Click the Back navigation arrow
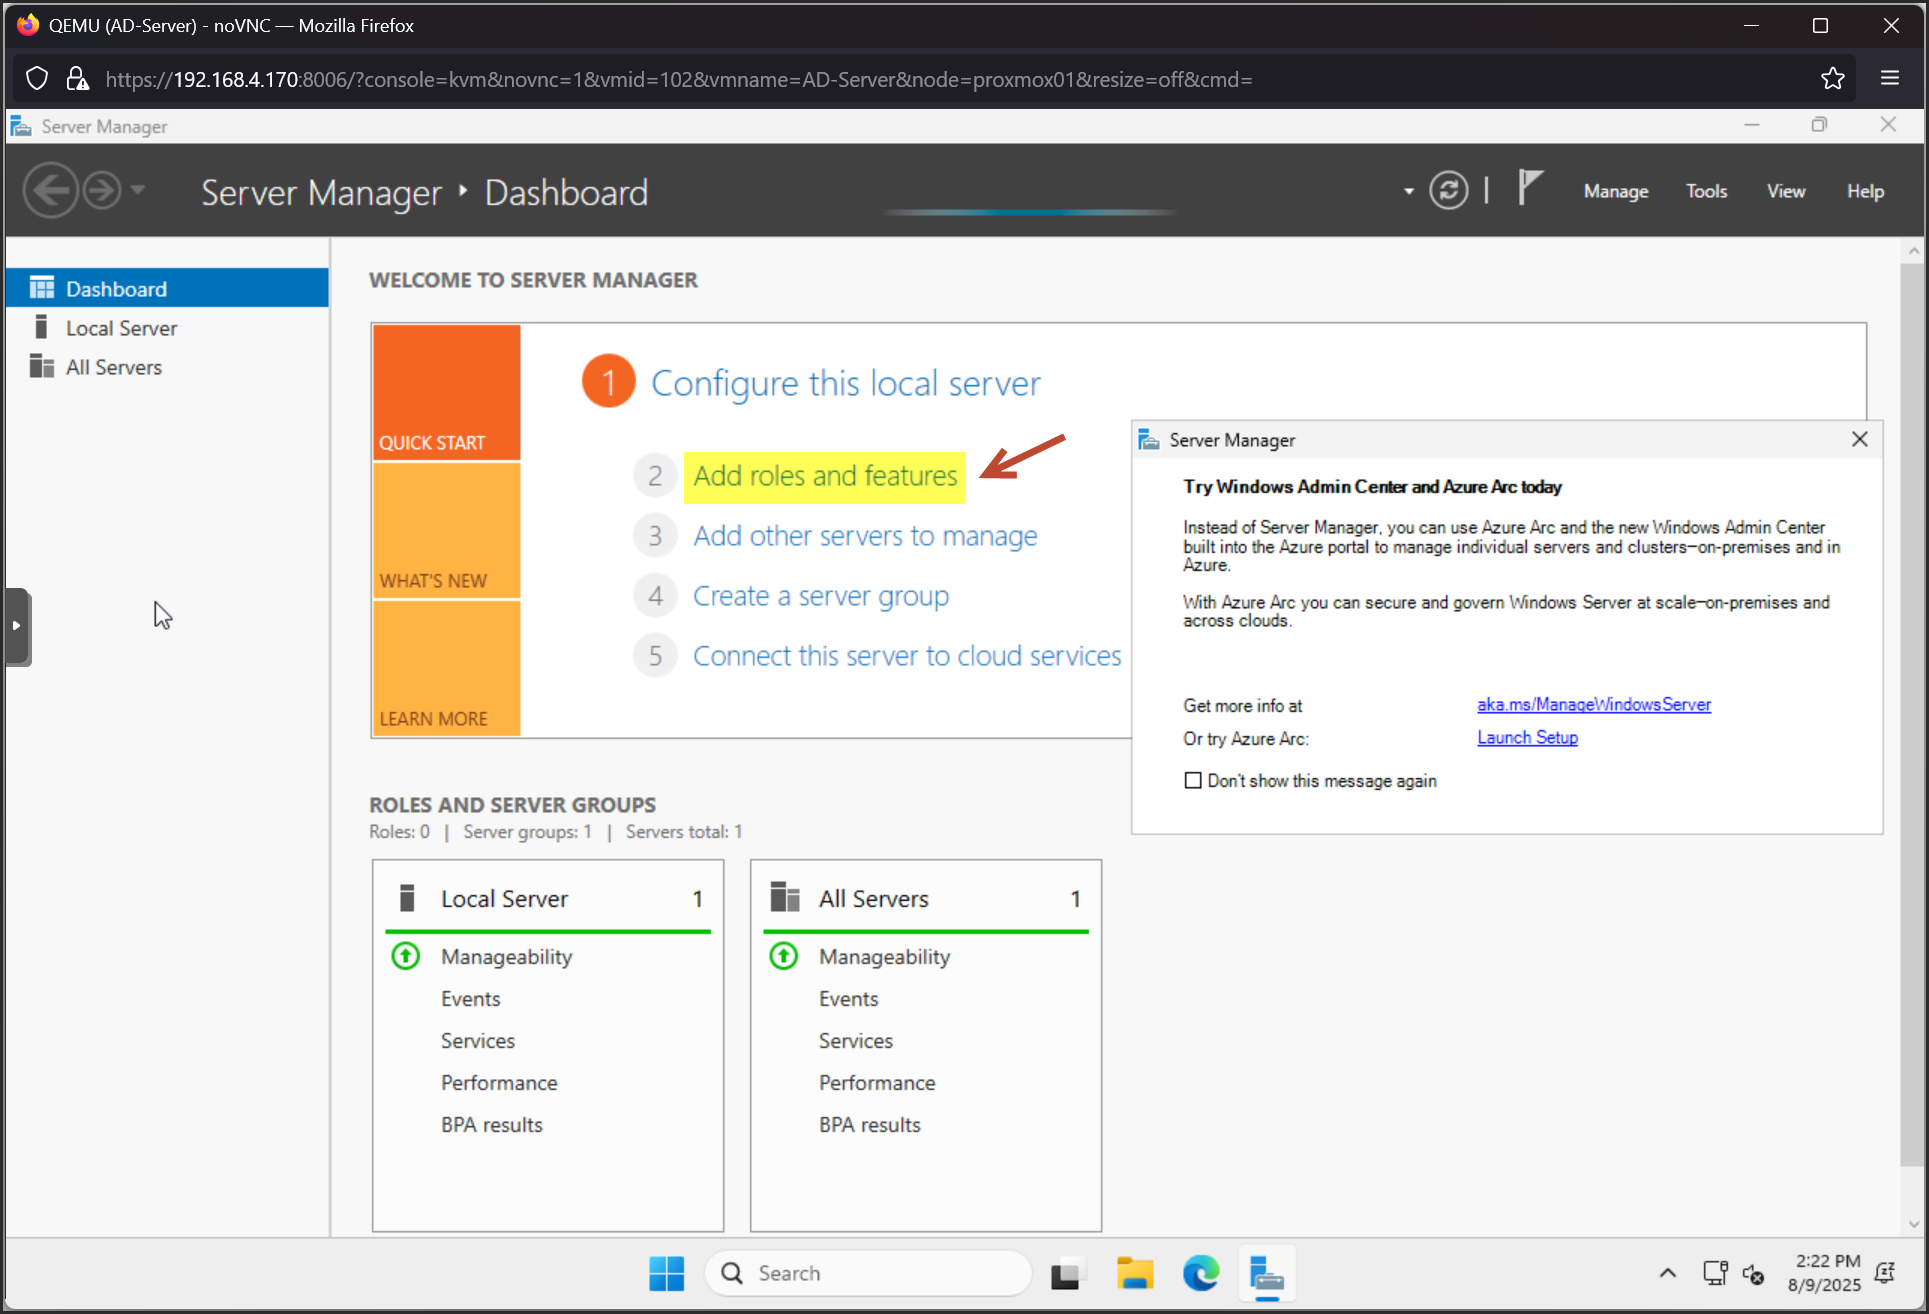 click(x=51, y=190)
